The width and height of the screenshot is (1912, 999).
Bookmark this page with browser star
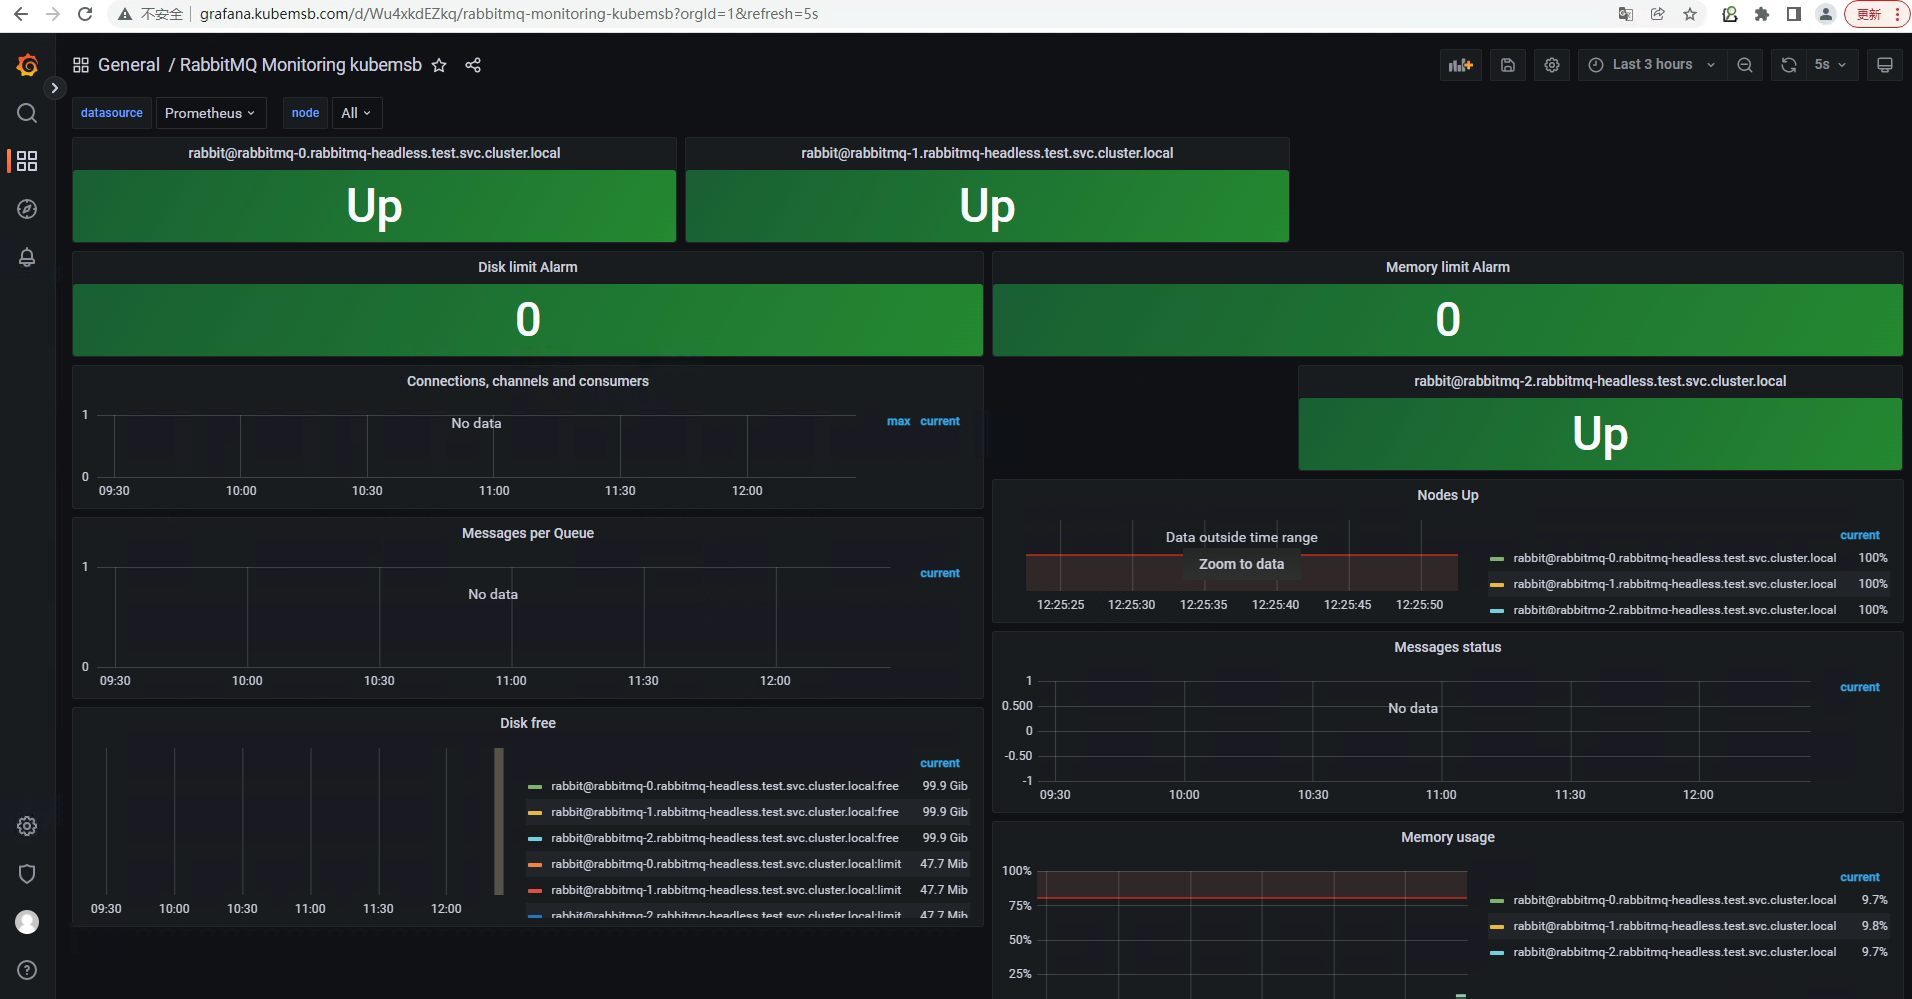point(1690,14)
